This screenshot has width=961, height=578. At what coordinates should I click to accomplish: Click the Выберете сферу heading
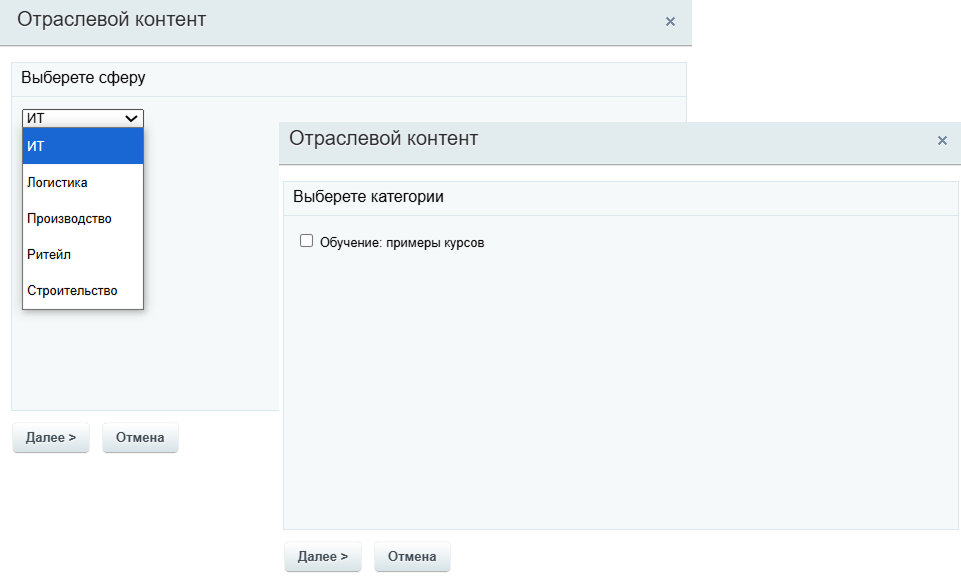(x=83, y=78)
